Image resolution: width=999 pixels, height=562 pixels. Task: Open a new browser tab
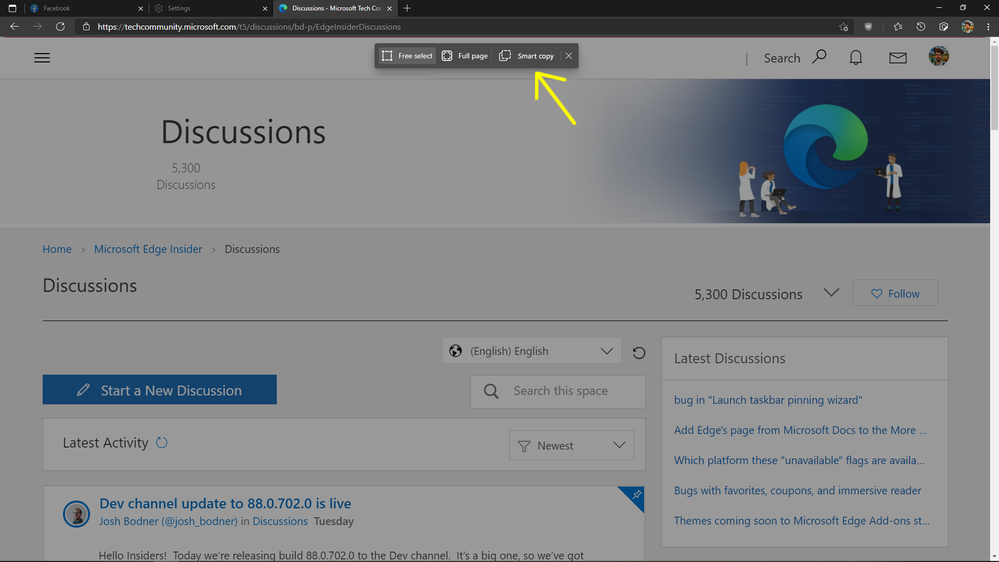pos(407,8)
